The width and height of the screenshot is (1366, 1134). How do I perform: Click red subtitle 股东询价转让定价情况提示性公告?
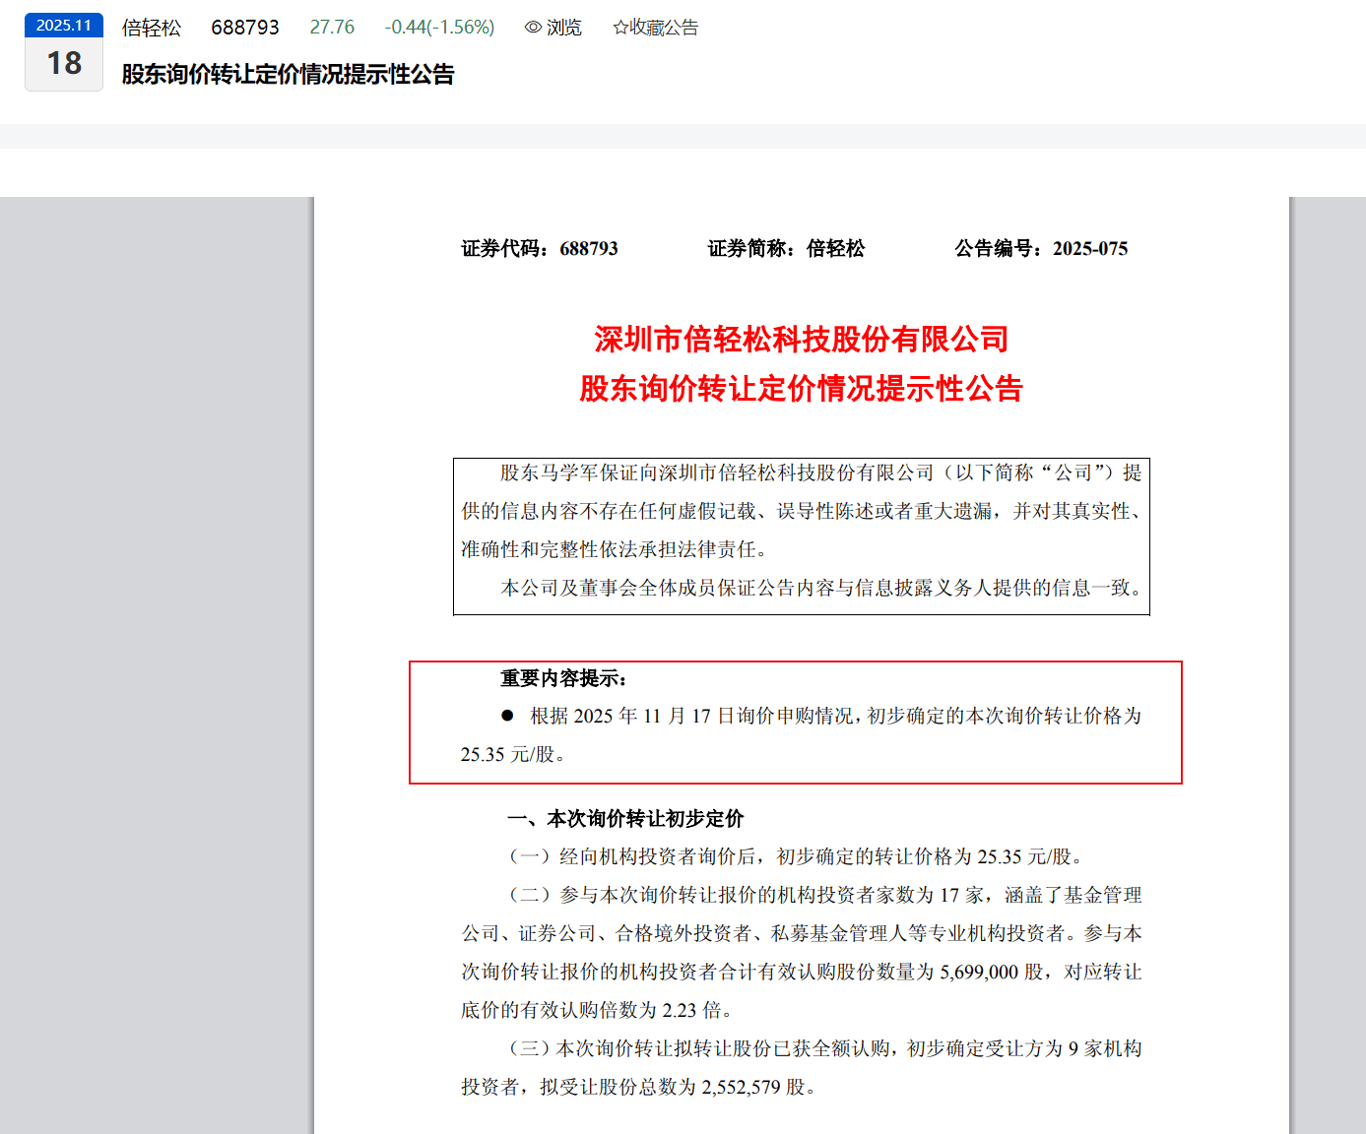pyautogui.click(x=802, y=389)
